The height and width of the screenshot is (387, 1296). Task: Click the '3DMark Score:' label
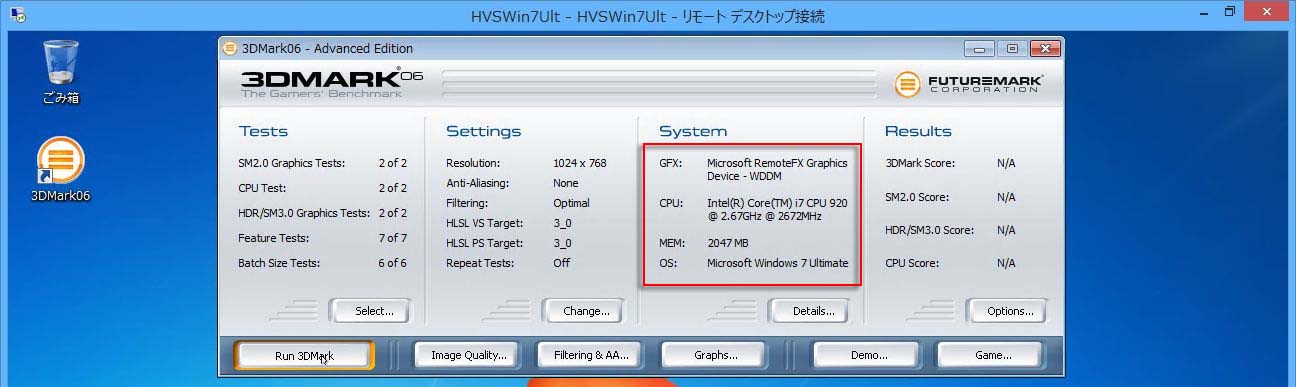pos(920,163)
